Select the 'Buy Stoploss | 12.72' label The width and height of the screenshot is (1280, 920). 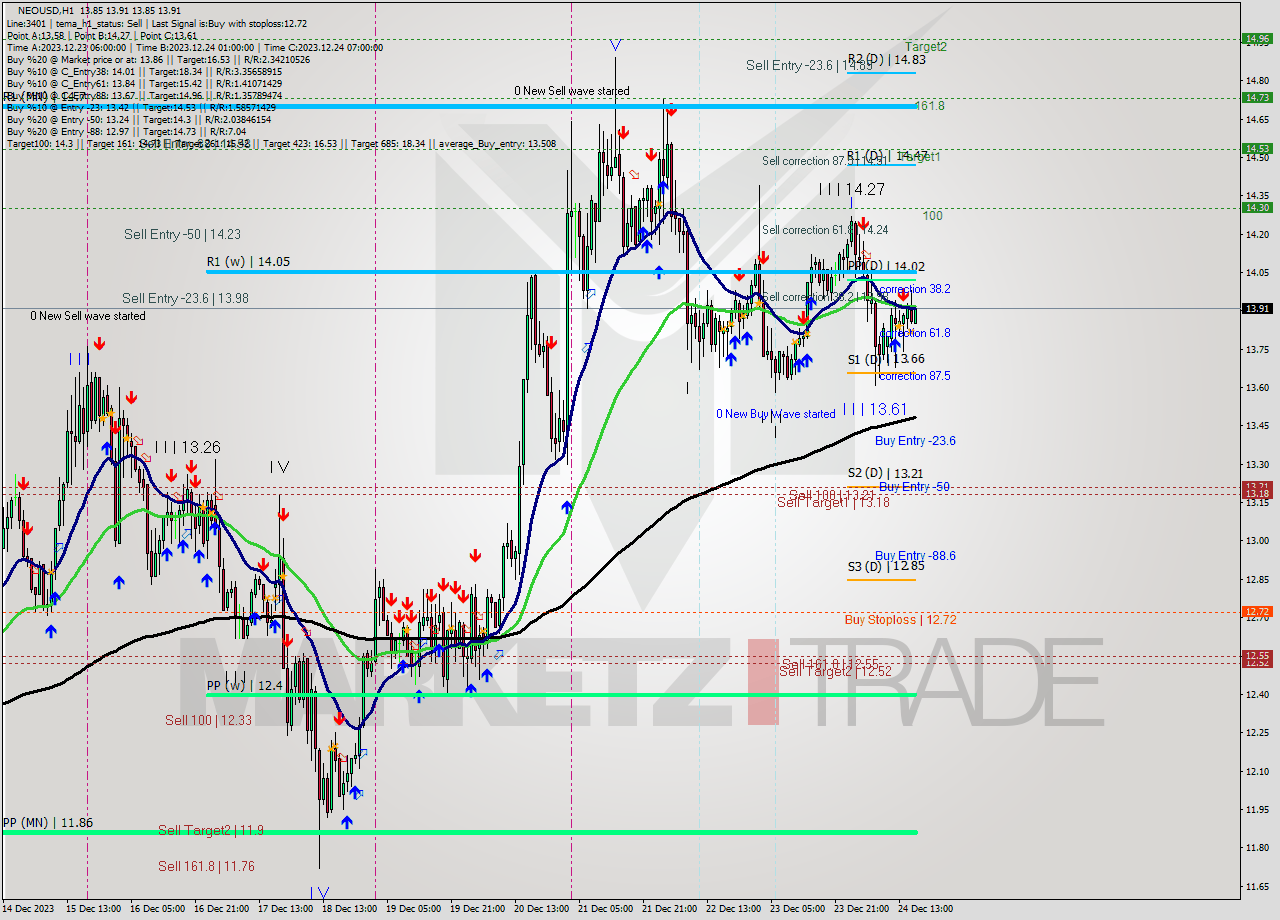pos(900,619)
